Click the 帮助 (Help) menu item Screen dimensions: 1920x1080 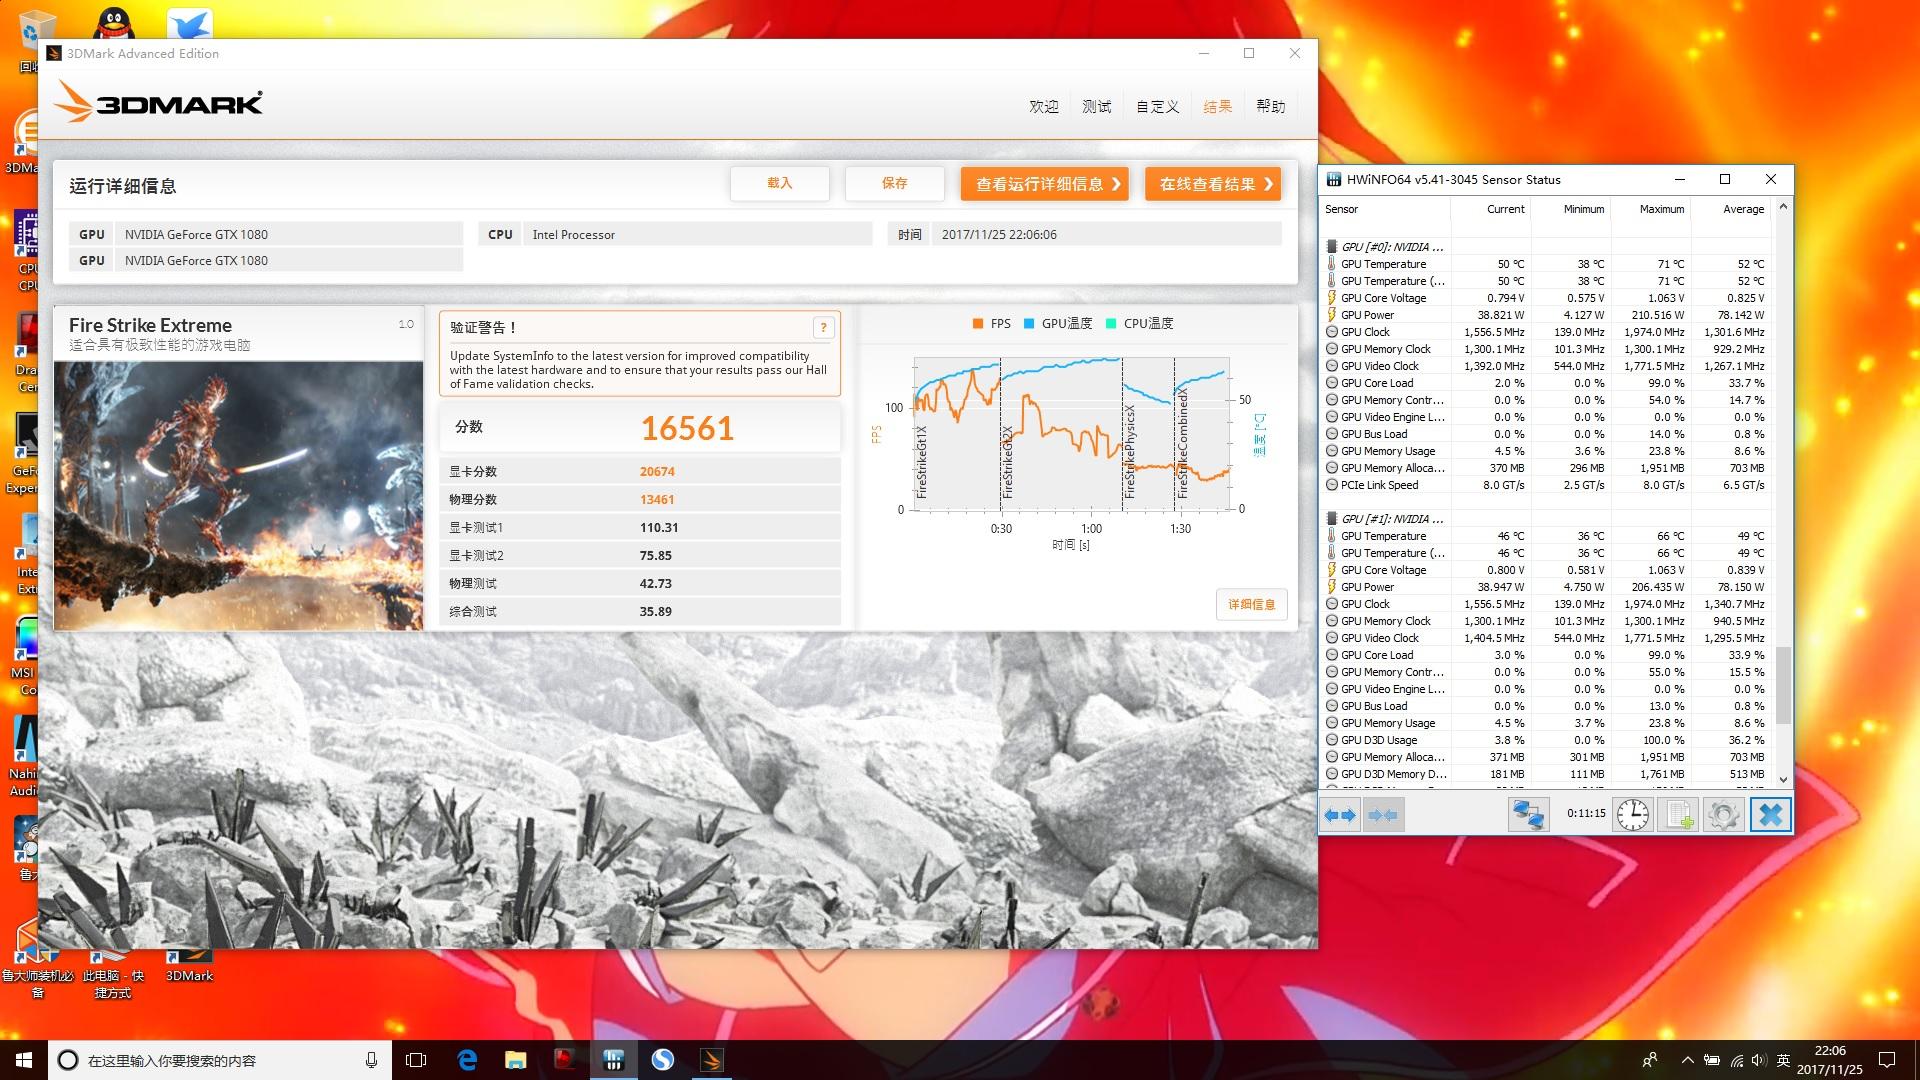[1269, 107]
